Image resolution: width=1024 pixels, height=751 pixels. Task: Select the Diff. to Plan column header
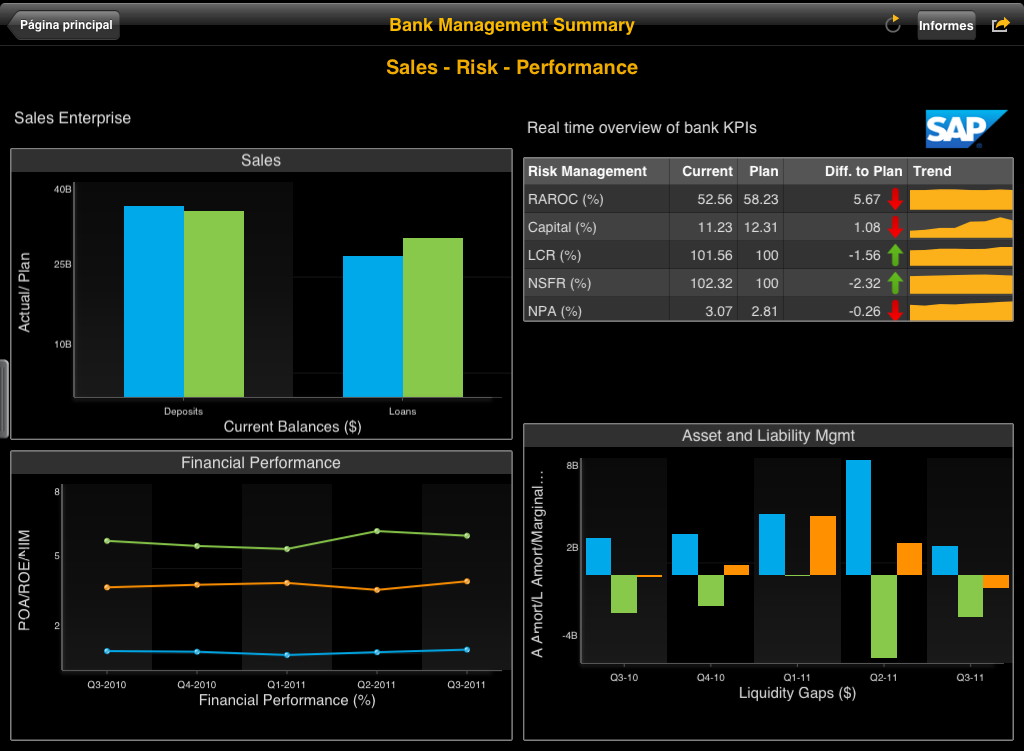click(863, 171)
